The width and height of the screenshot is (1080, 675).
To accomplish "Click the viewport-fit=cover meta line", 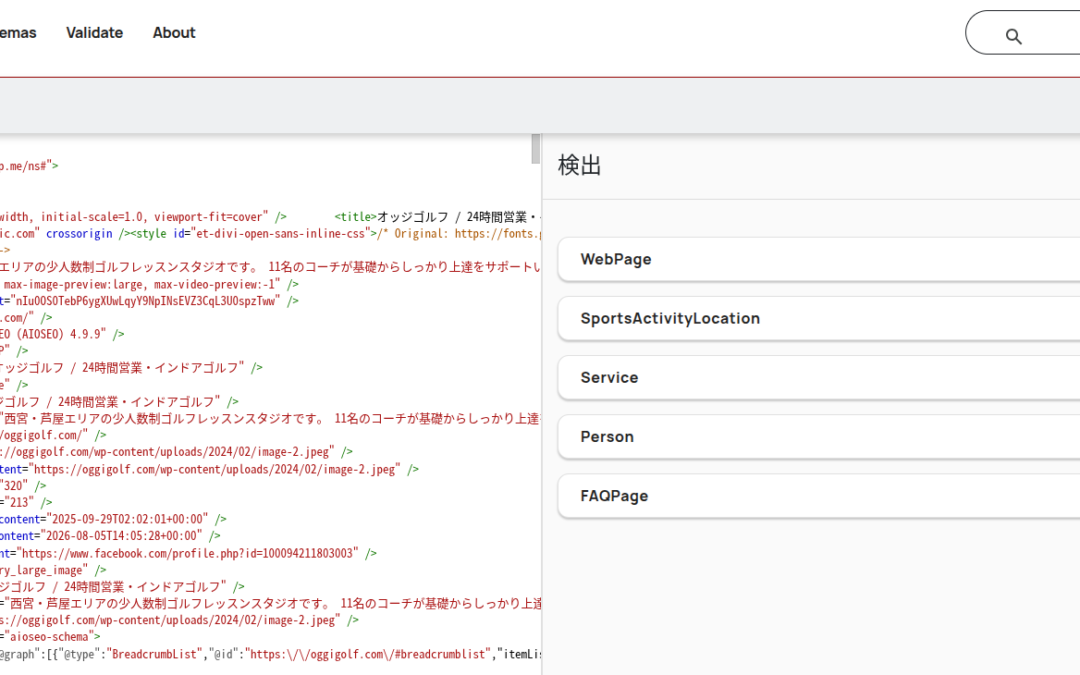I will tap(143, 217).
